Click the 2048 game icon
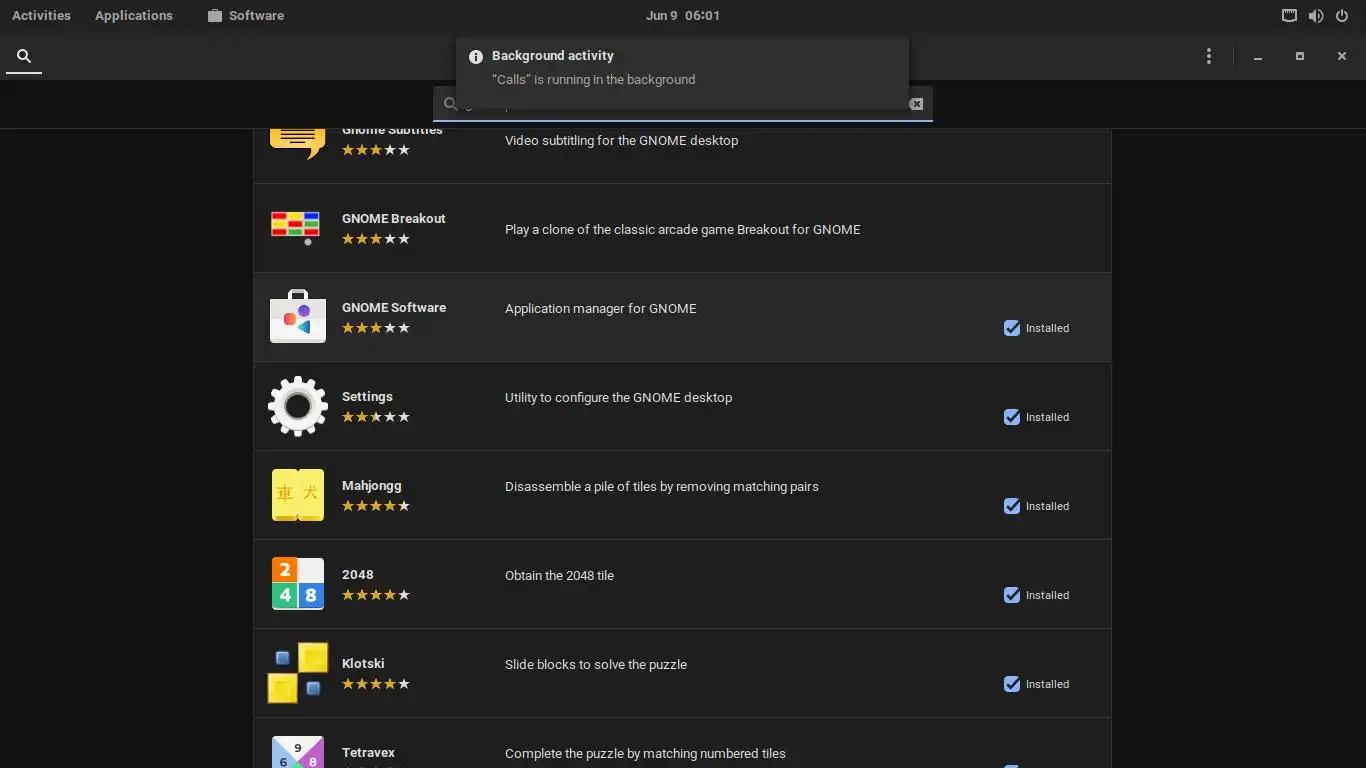This screenshot has height=768, width=1366. coord(298,584)
